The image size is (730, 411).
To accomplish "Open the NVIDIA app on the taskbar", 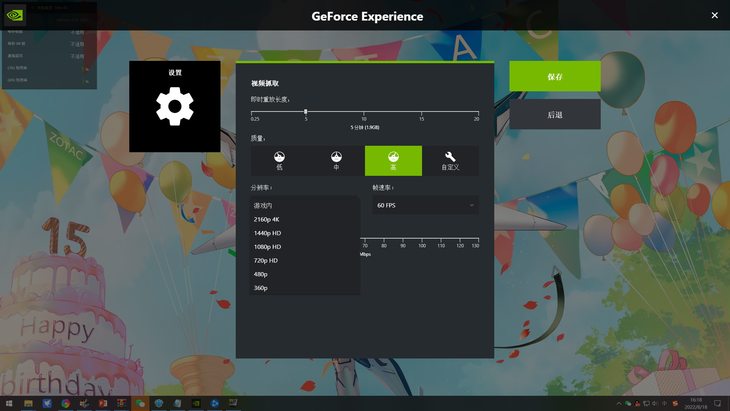I will (x=196, y=403).
